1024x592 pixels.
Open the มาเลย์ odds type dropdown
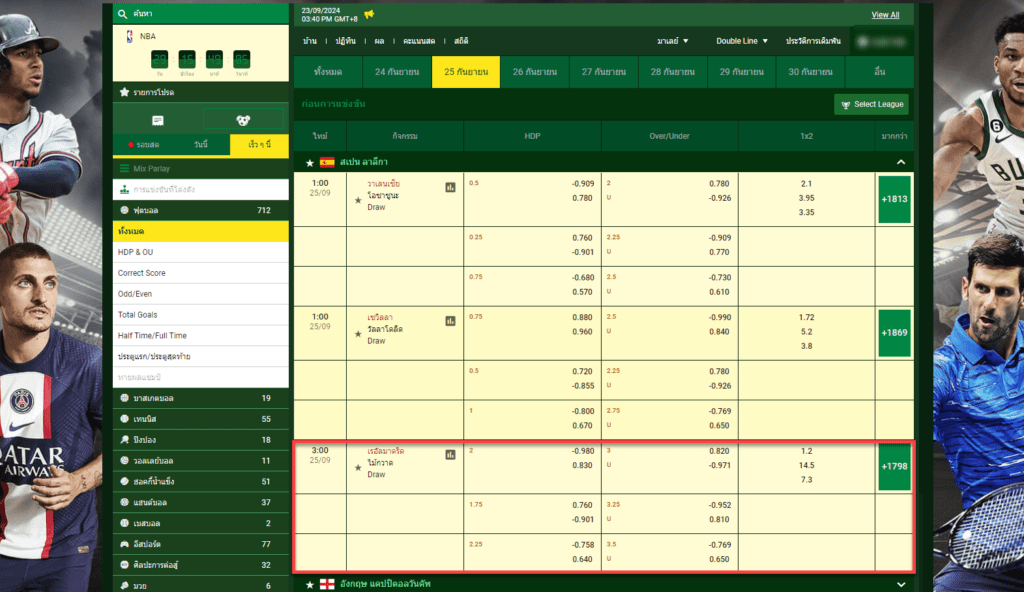673,41
